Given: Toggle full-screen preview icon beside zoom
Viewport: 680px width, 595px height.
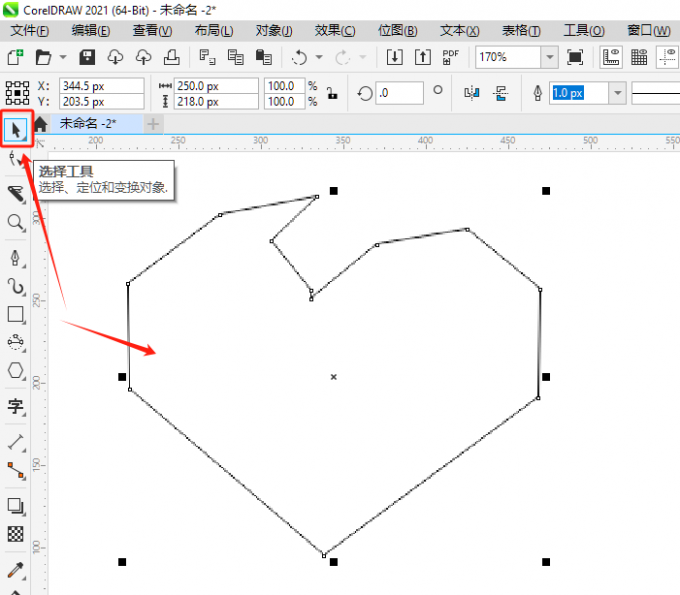Looking at the screenshot, I should click(575, 57).
